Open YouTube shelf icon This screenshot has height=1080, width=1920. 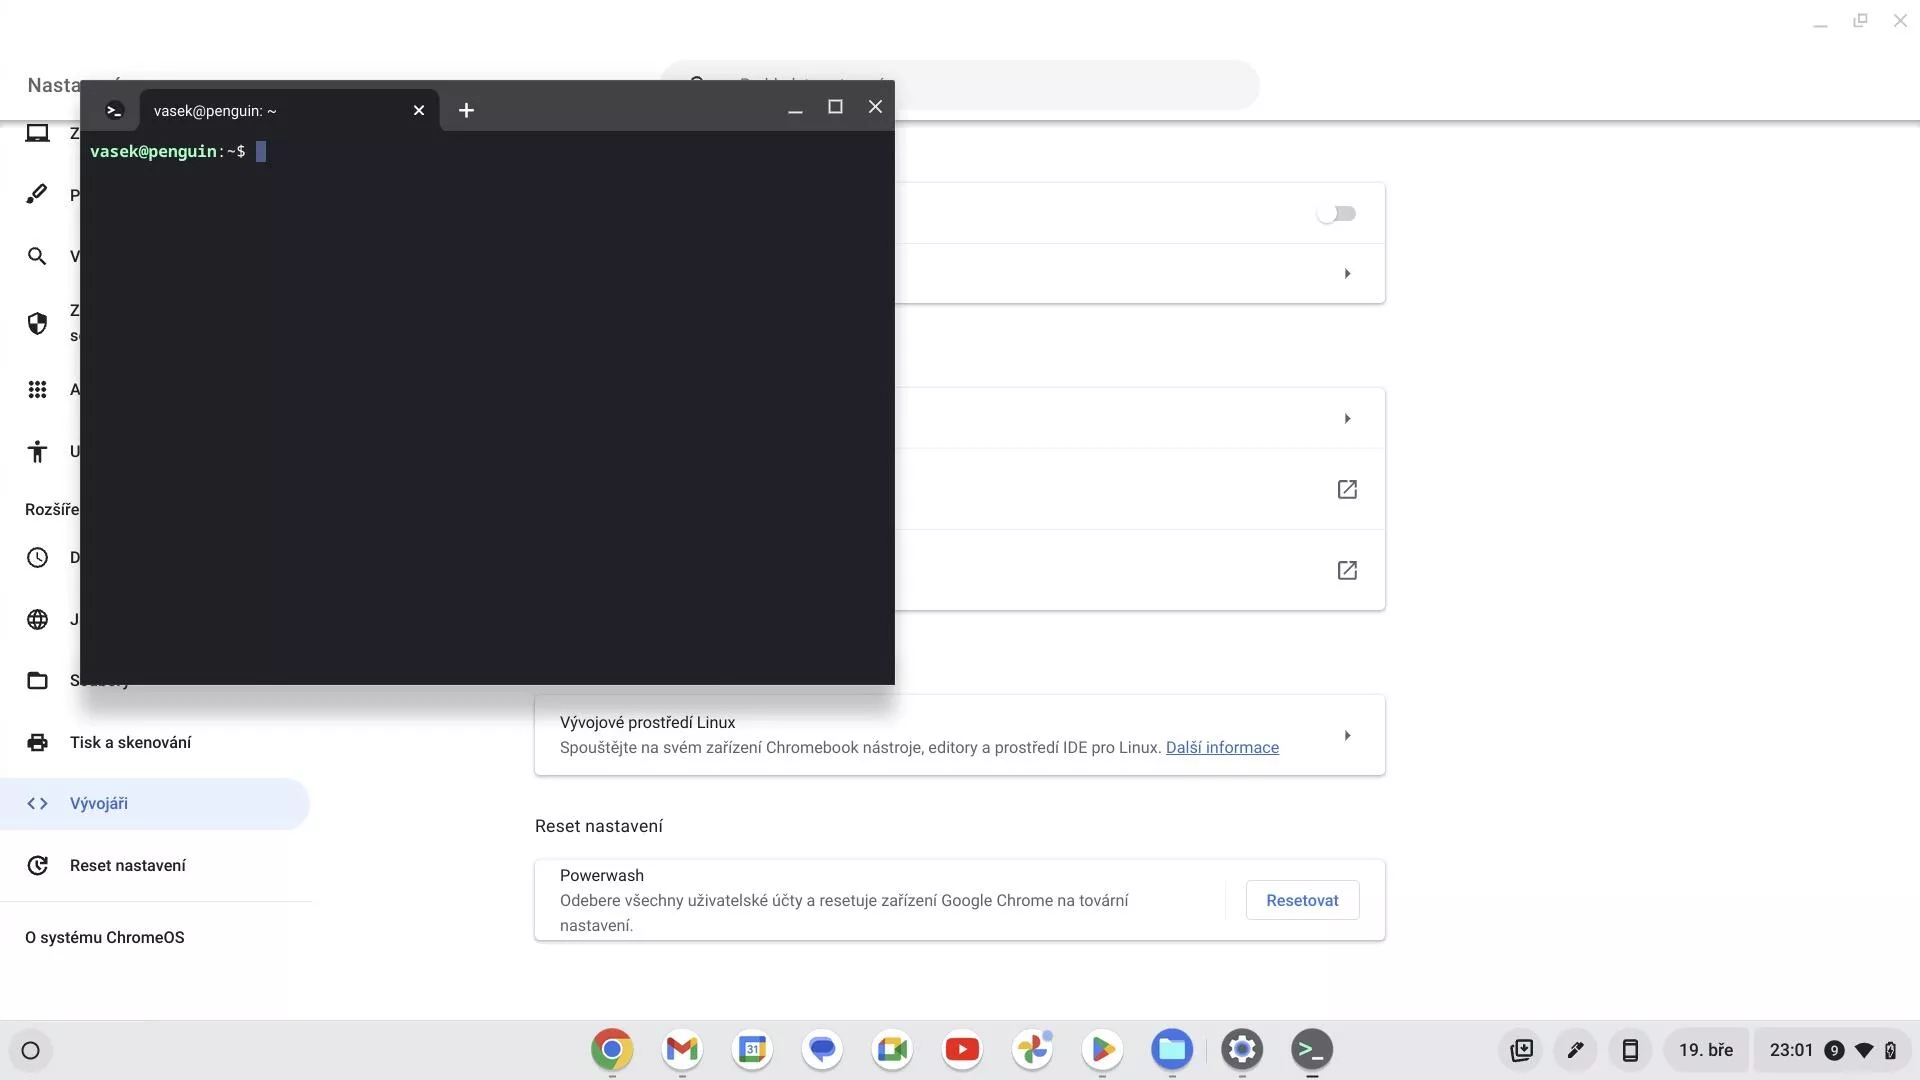point(962,1050)
